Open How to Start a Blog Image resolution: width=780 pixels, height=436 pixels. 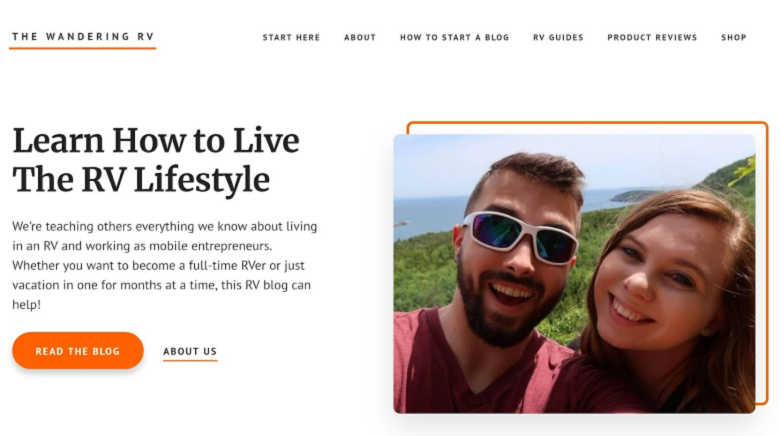point(454,38)
